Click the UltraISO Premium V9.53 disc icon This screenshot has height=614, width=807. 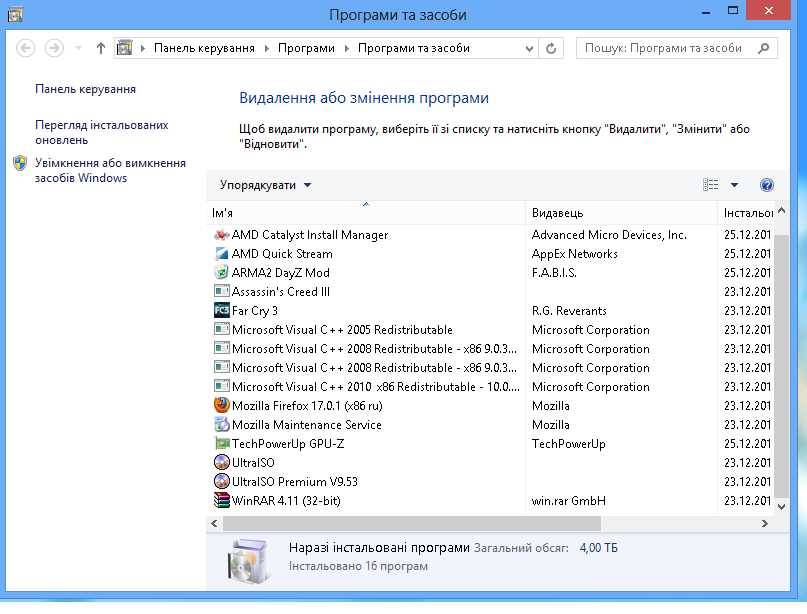click(221, 482)
